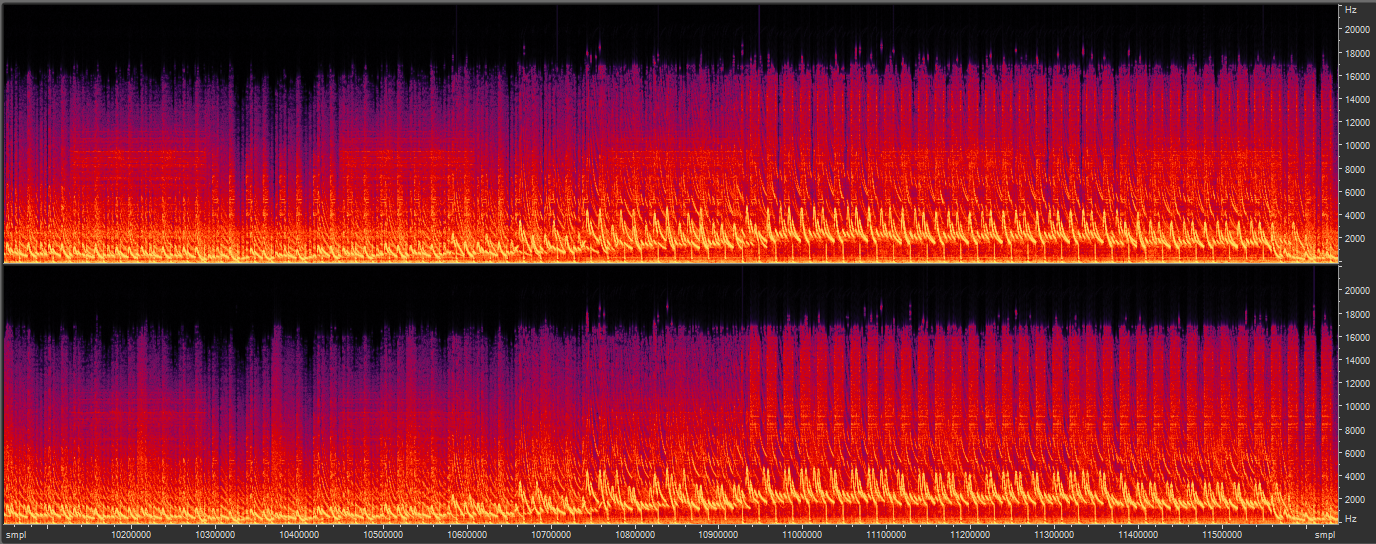Click 16000 on the lower channel frequency scale
Screen dimensions: 1376x544
(1357, 337)
